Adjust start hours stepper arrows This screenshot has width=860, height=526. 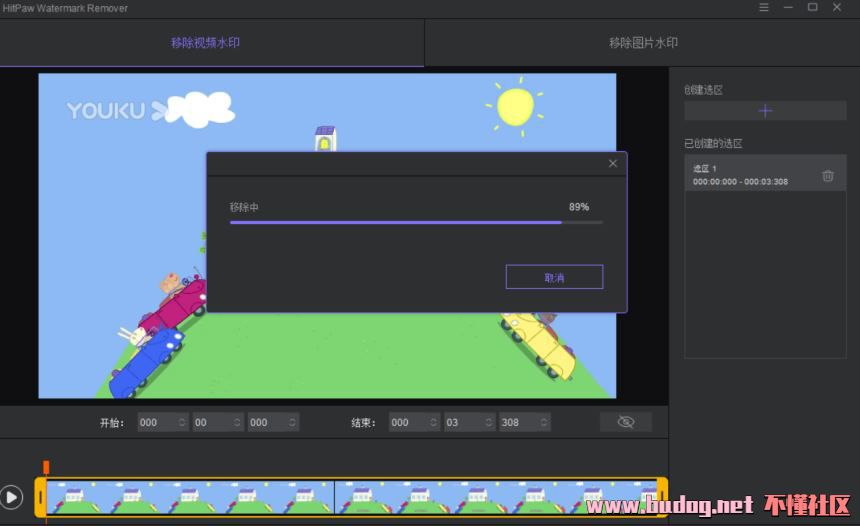(x=182, y=422)
